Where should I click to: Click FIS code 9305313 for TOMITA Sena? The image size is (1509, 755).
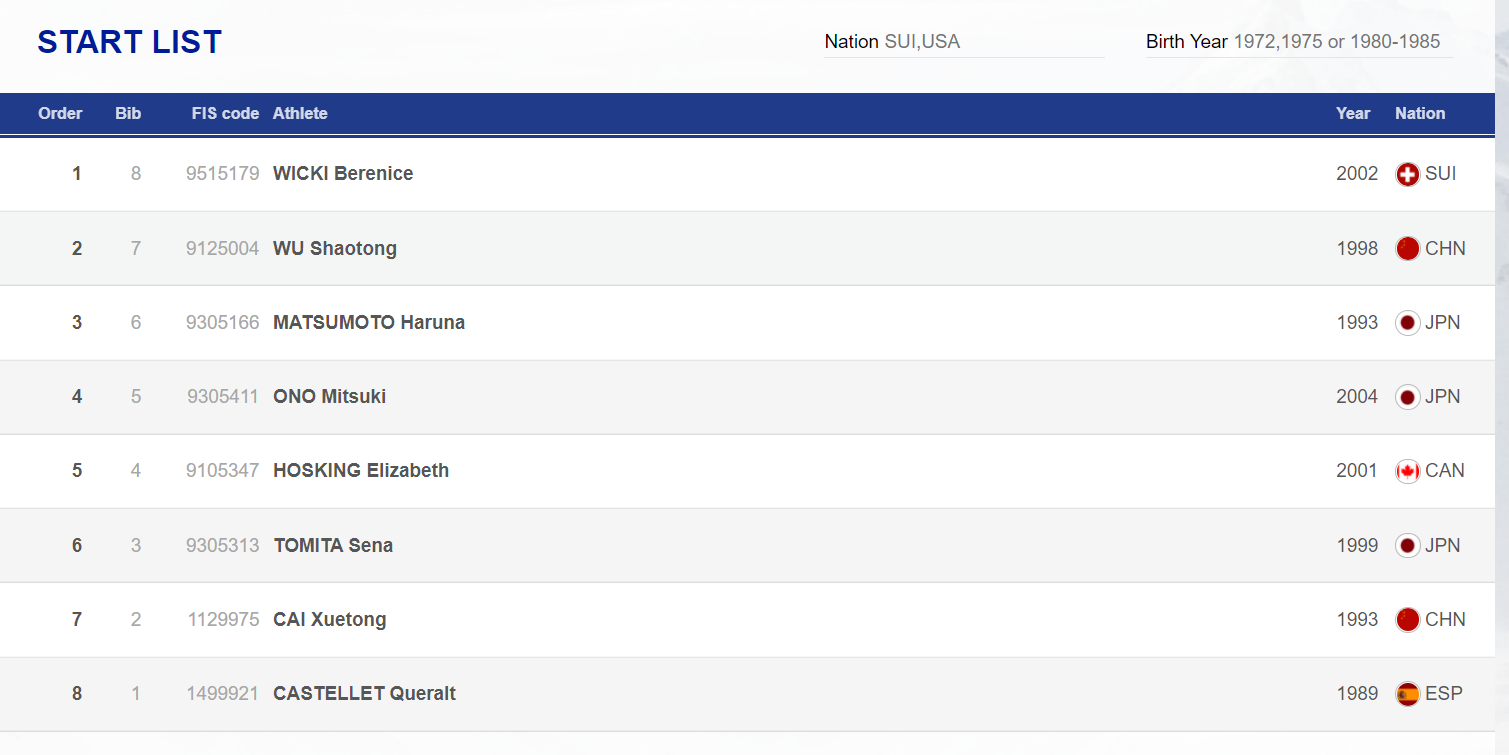coord(222,546)
